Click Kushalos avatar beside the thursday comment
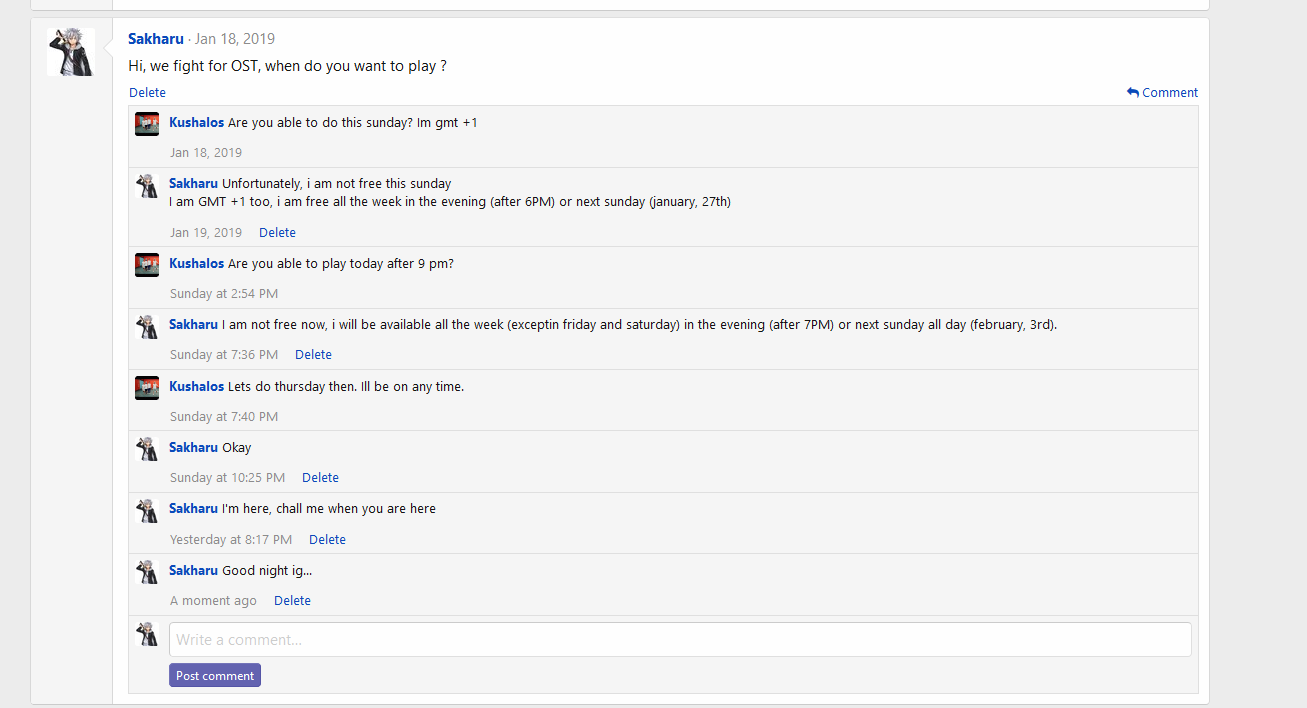 pyautogui.click(x=147, y=388)
